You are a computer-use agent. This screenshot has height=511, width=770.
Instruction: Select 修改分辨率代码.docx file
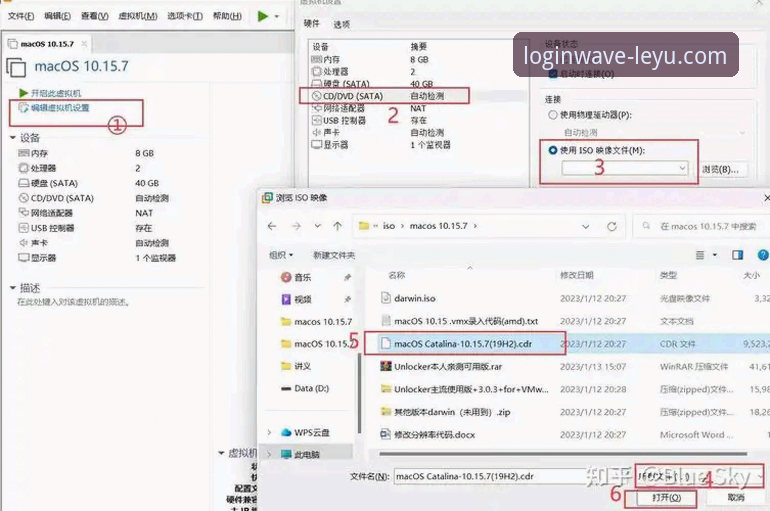click(434, 434)
